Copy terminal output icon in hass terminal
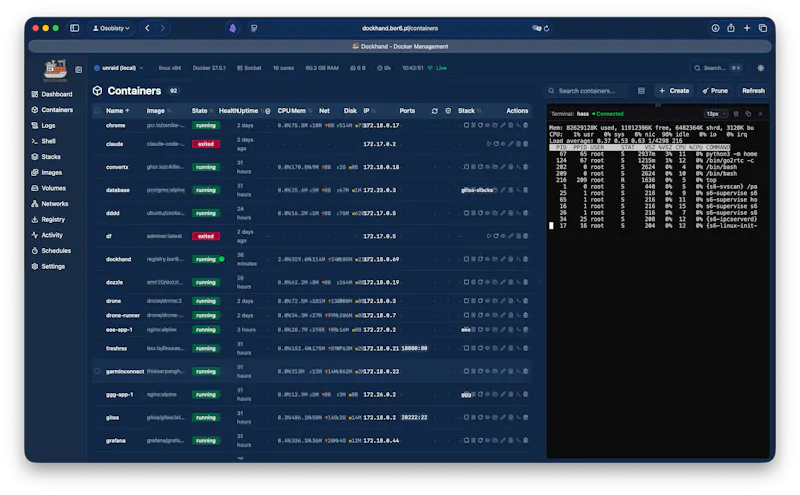Viewport: 800px width, 495px height. 748,114
